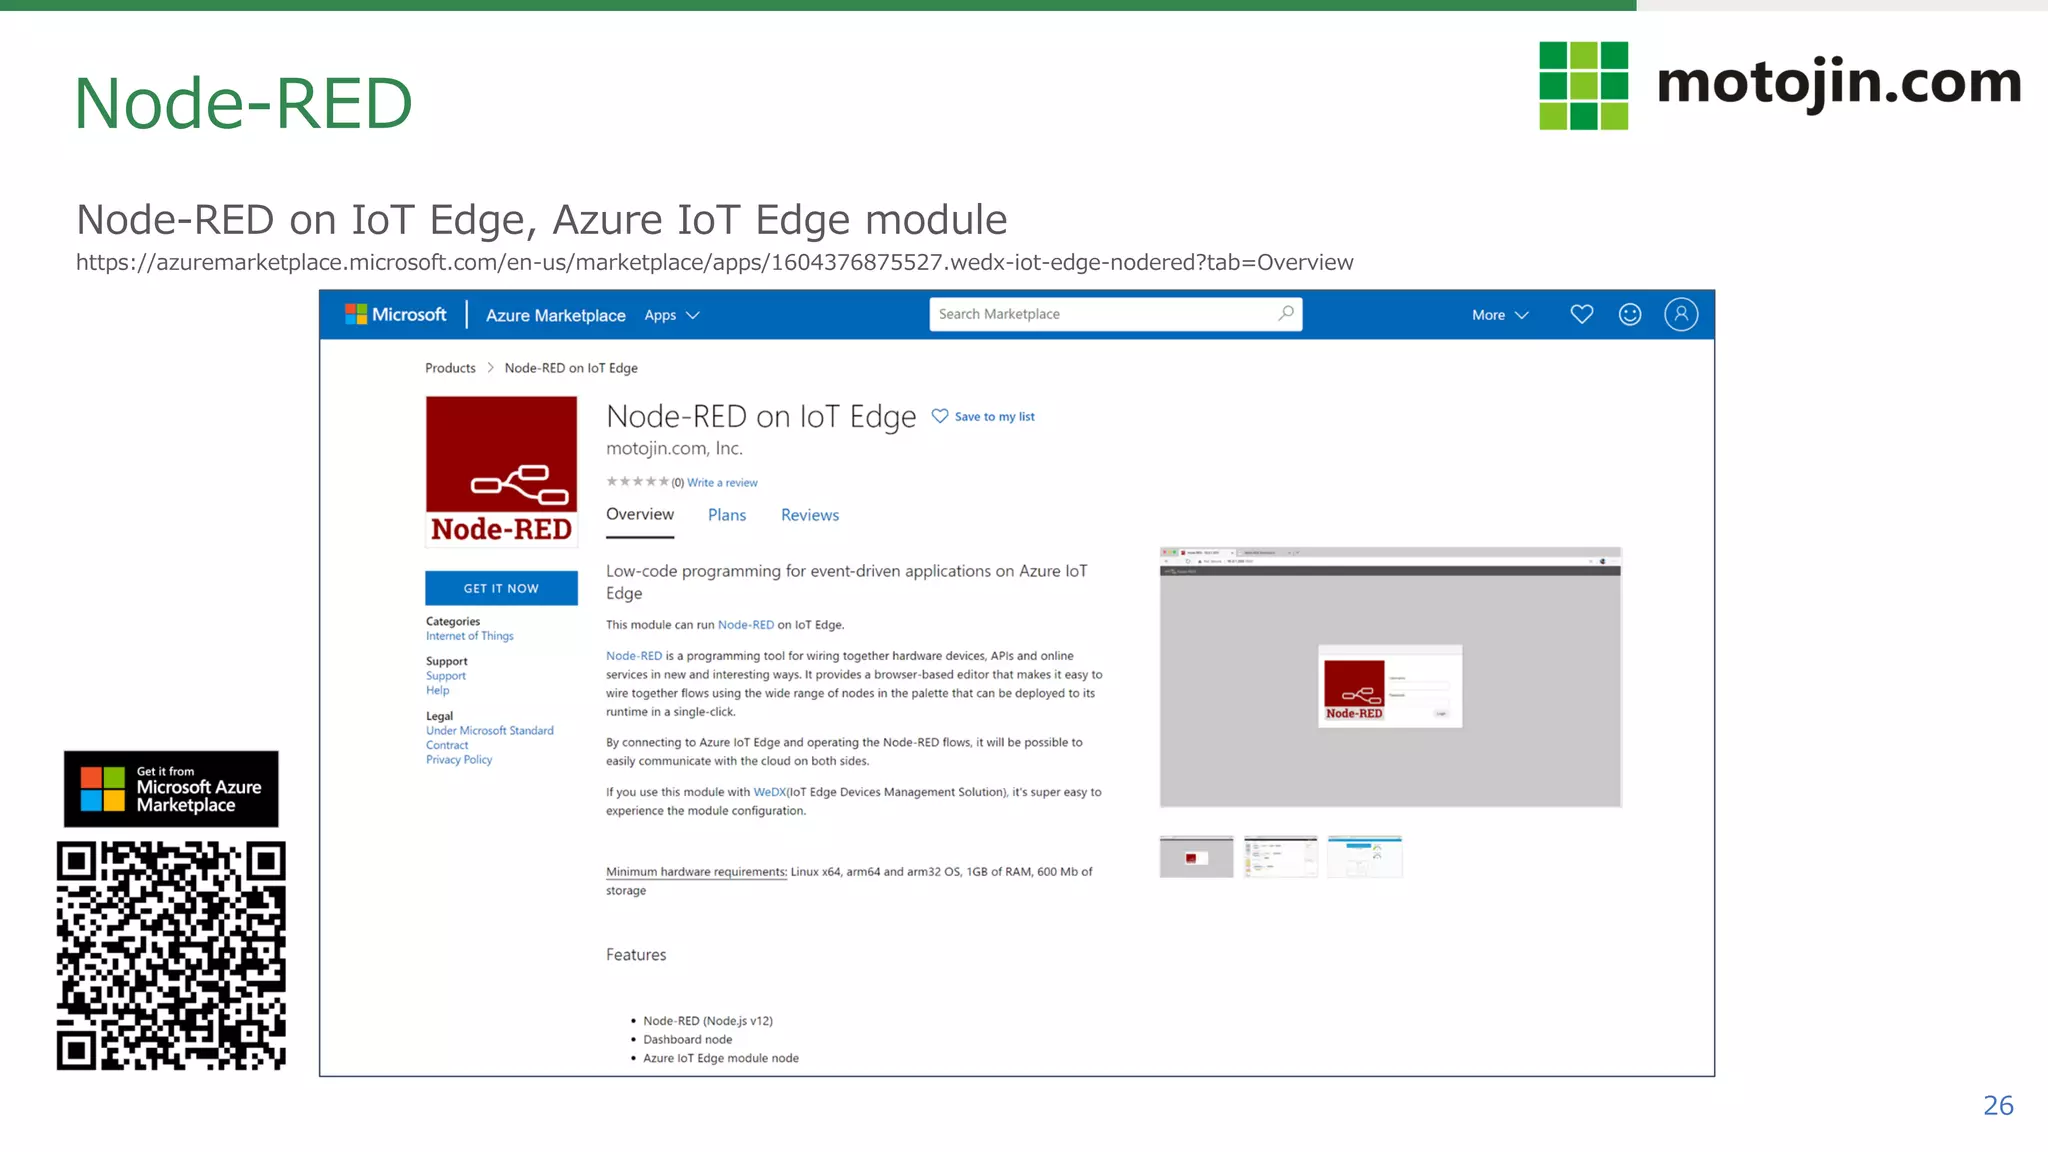This screenshot has height=1152, width=2048.
Task: Go to Products breadcrumb
Action: click(x=450, y=368)
